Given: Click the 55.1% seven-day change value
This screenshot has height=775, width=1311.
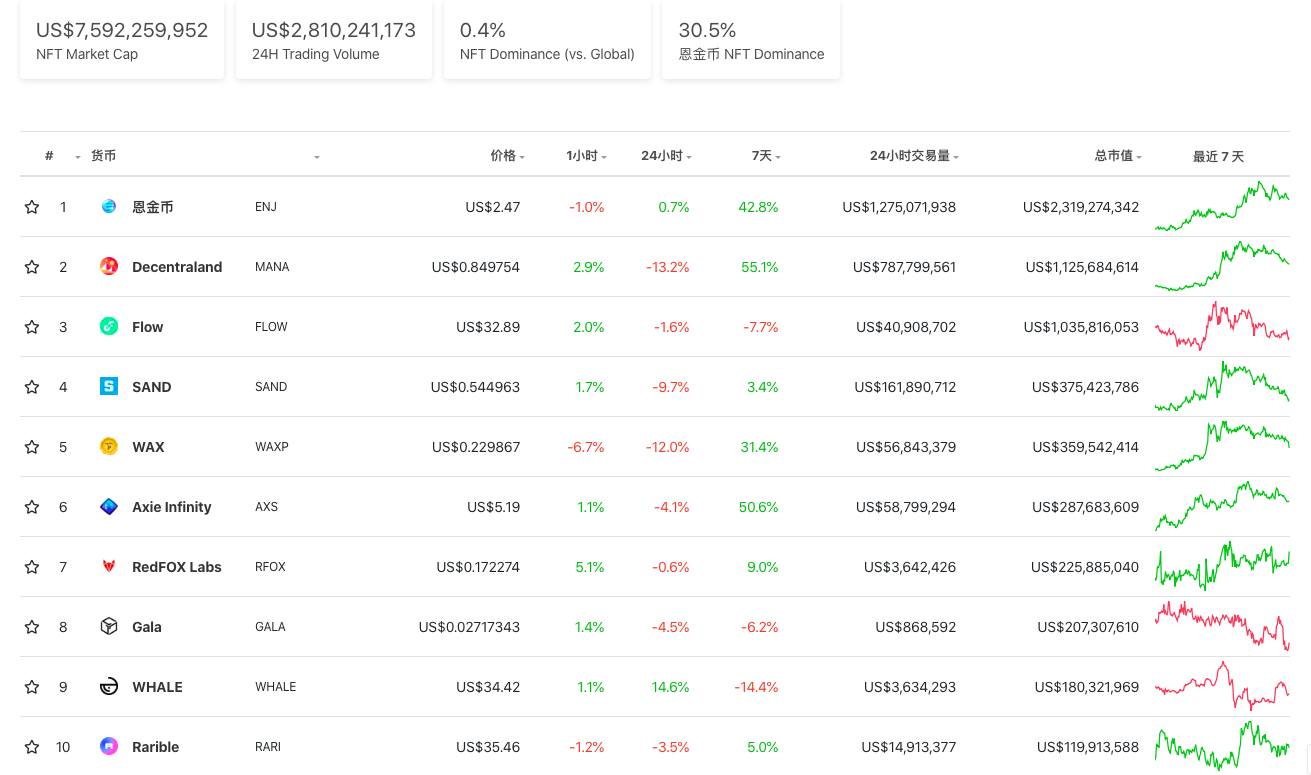Looking at the screenshot, I should click(x=759, y=267).
